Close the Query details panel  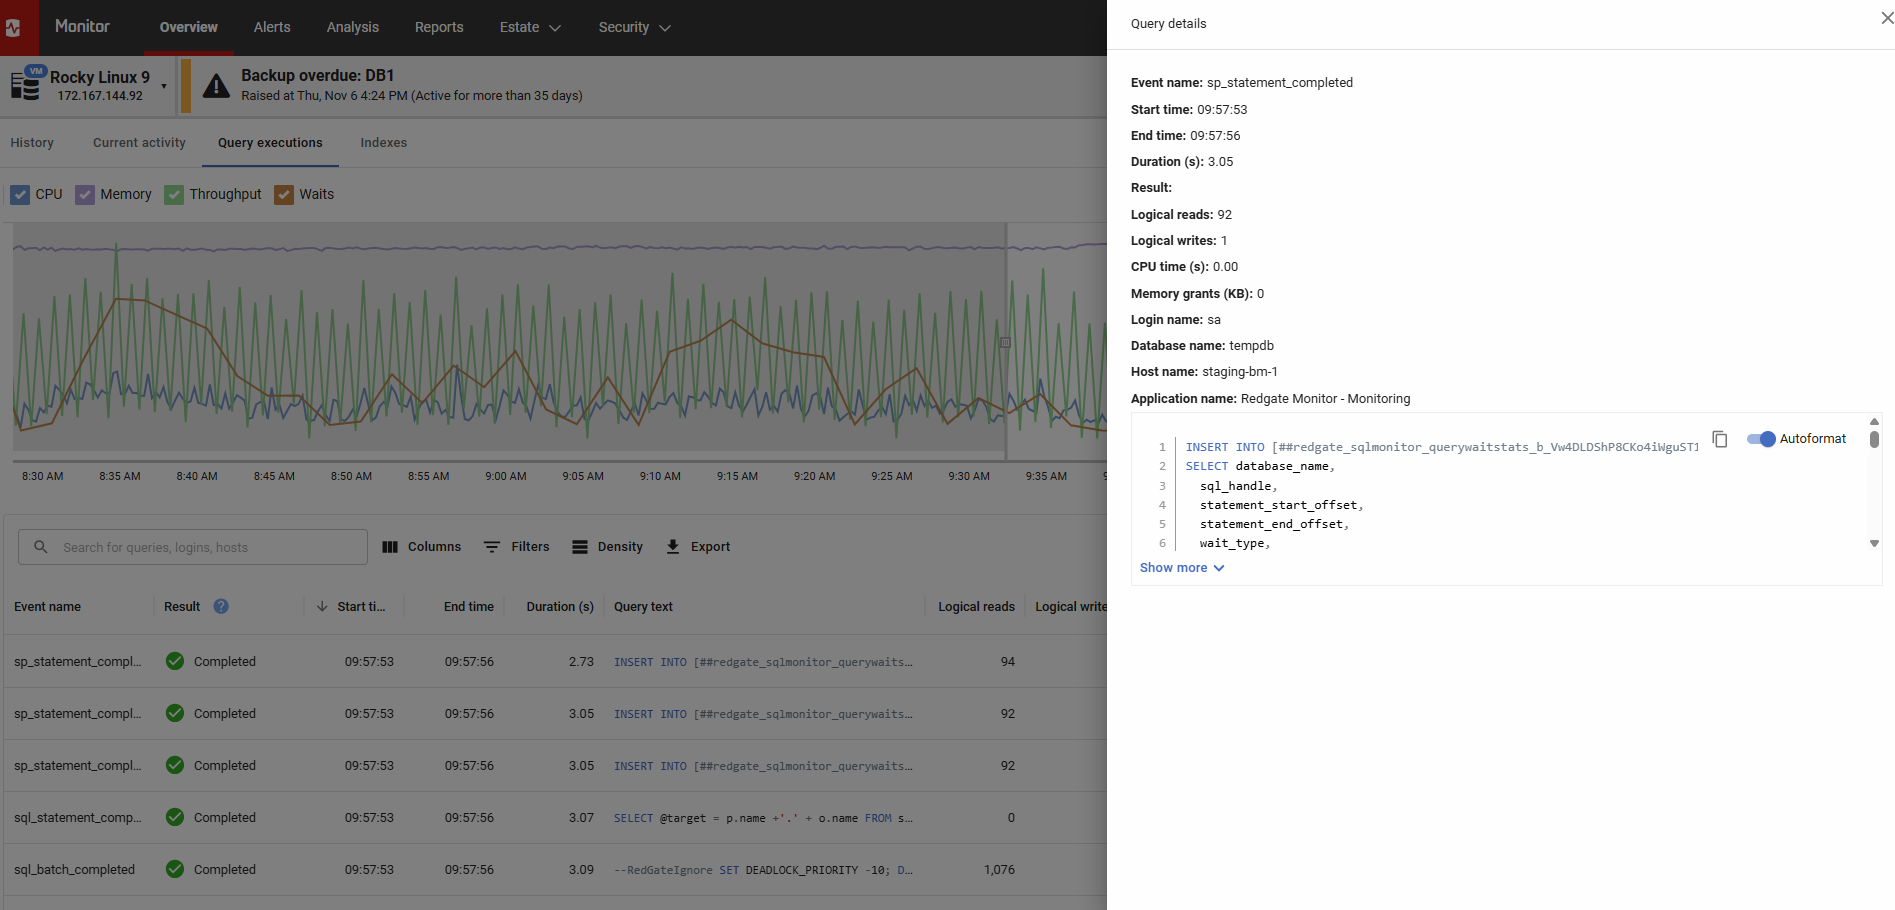pos(1886,18)
